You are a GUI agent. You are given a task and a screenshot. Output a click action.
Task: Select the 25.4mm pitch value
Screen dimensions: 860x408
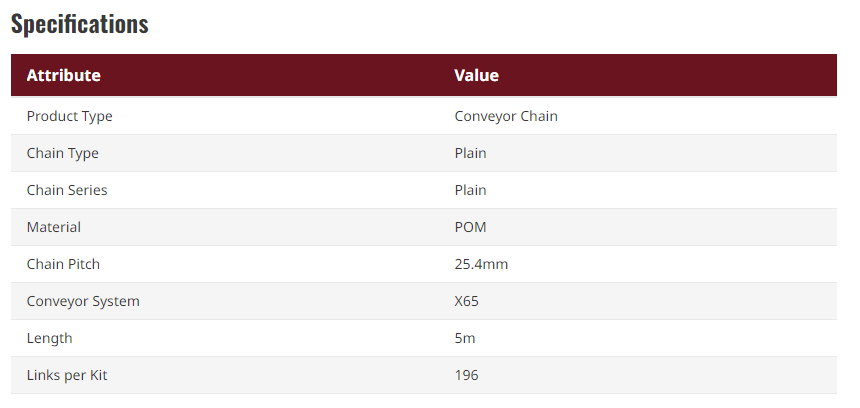pos(481,264)
